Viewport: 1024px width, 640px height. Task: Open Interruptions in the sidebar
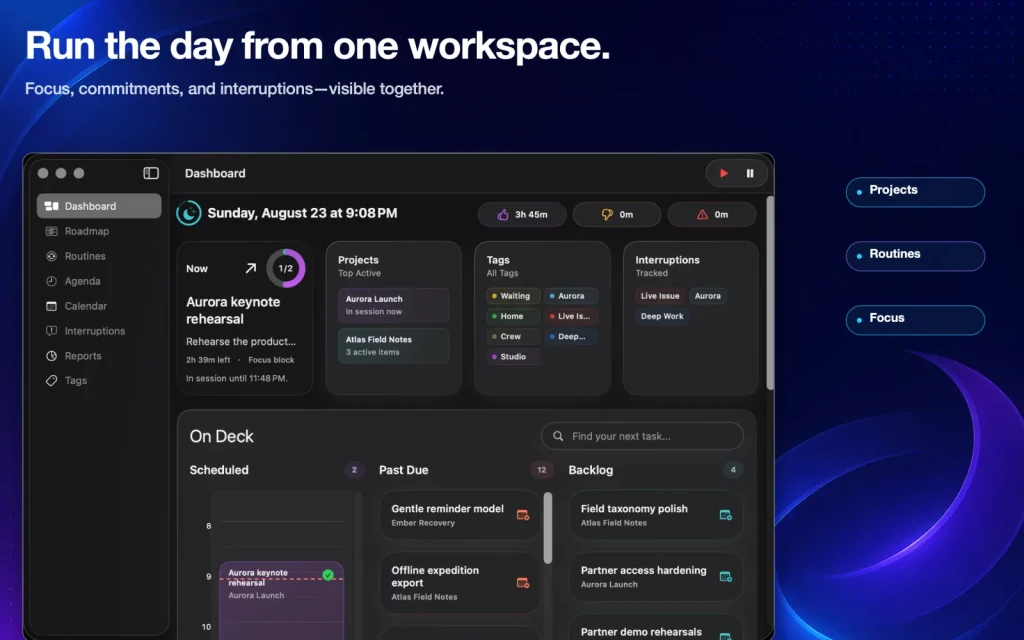99,331
